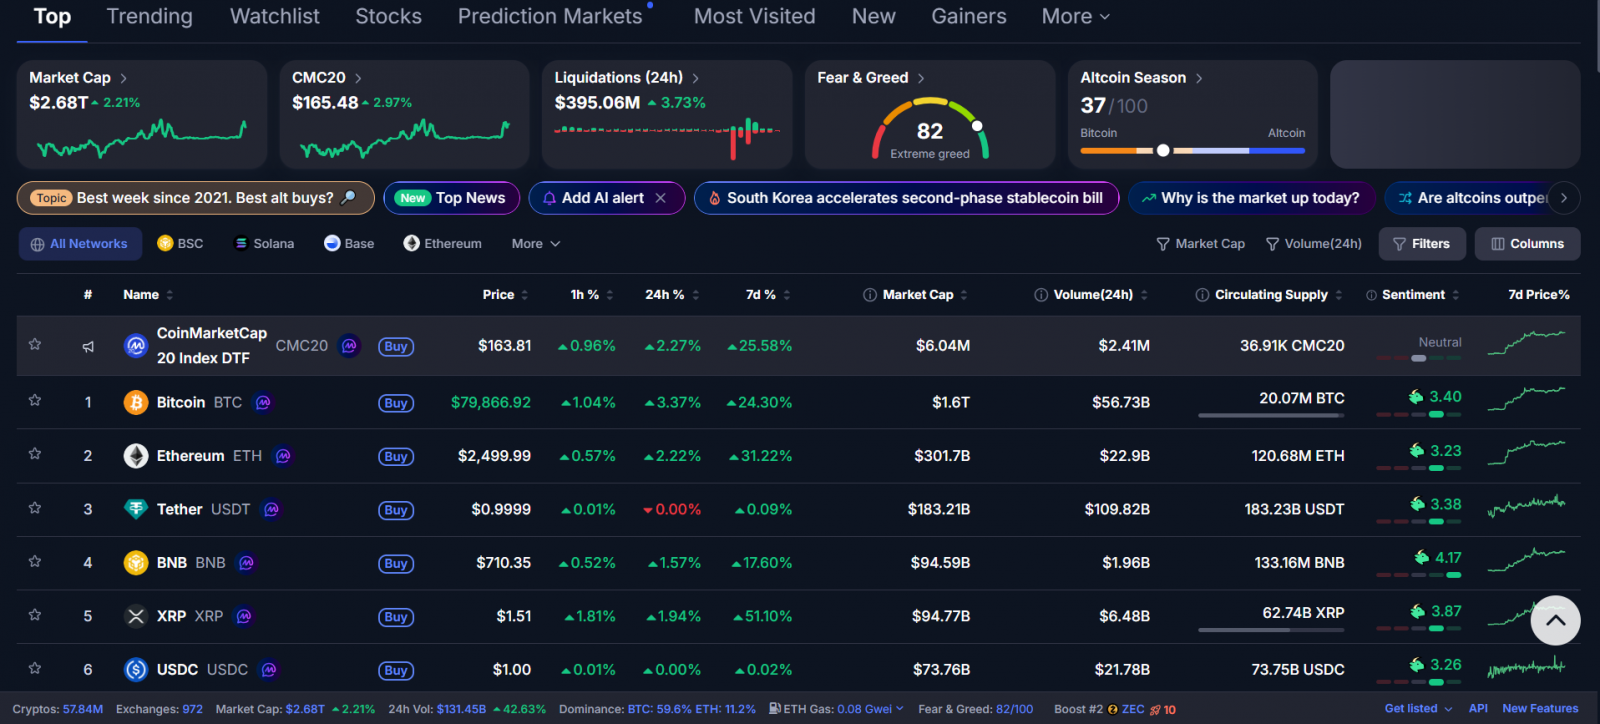Screen dimensions: 1600x724
Task: Click the Buy button for Ethereum
Action: coord(396,456)
